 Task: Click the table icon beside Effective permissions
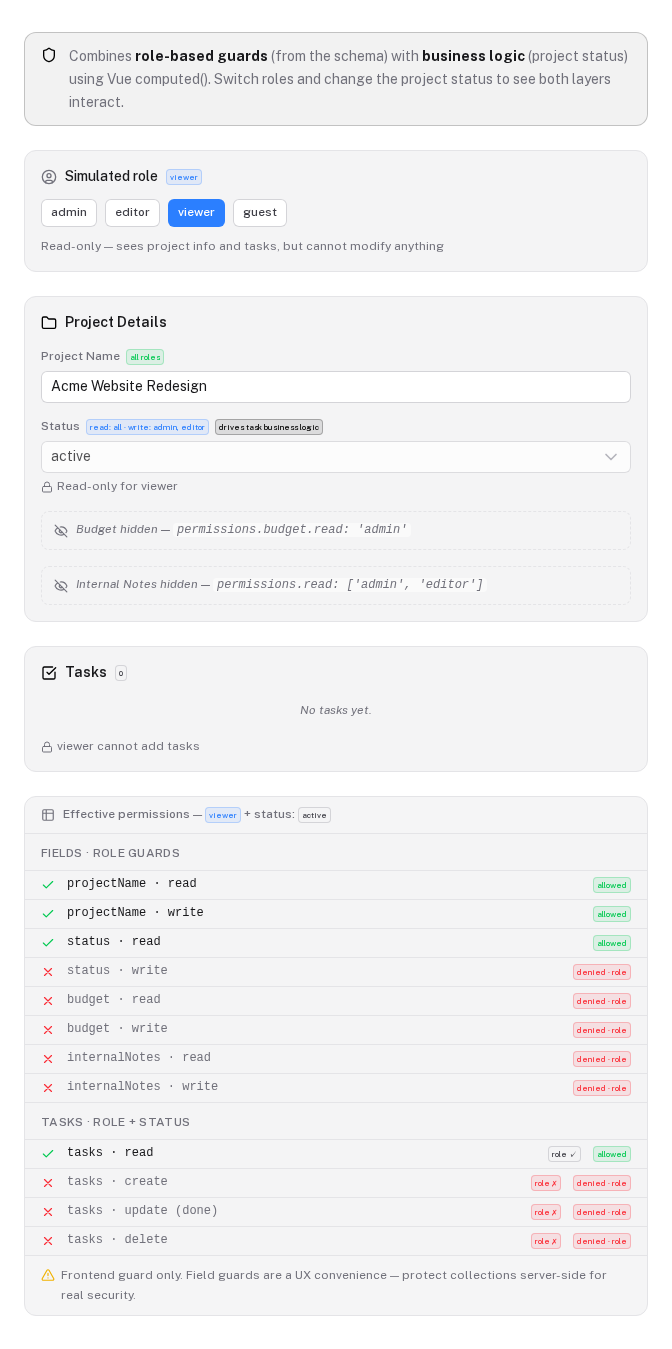[x=48, y=815]
